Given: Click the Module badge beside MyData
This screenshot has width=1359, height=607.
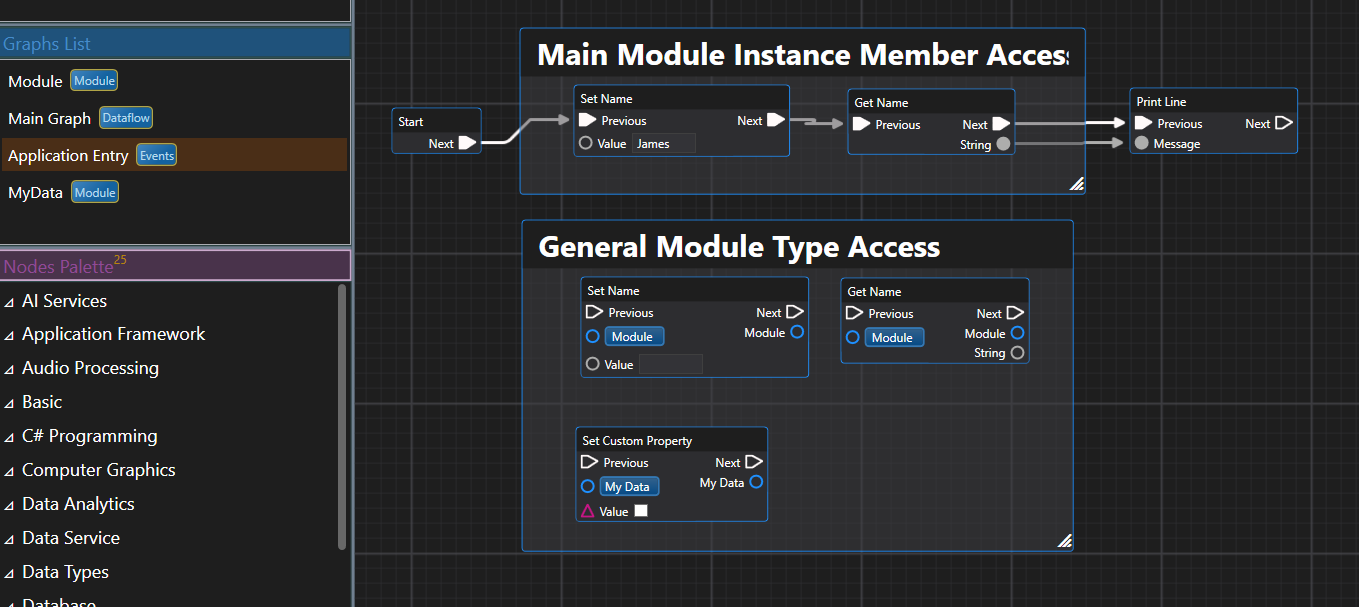Looking at the screenshot, I should tap(94, 191).
